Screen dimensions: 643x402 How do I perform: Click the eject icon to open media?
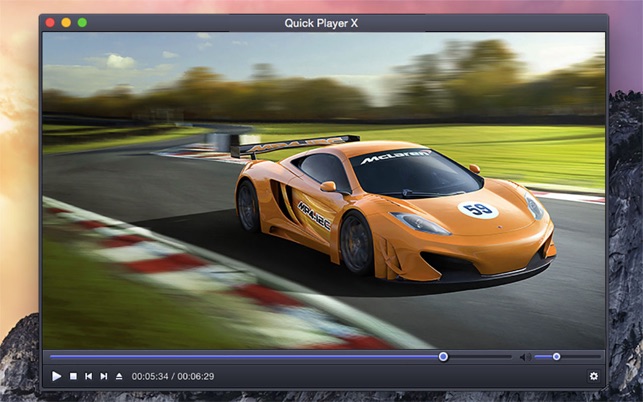pyautogui.click(x=118, y=376)
